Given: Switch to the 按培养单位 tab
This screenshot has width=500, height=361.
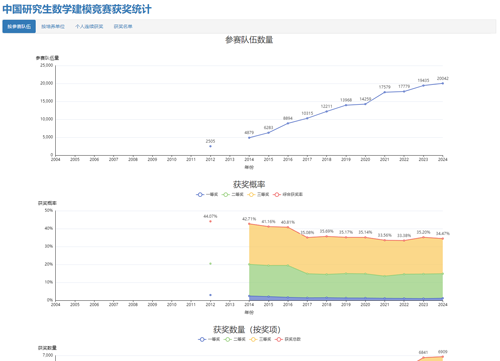Looking at the screenshot, I should [x=53, y=27].
